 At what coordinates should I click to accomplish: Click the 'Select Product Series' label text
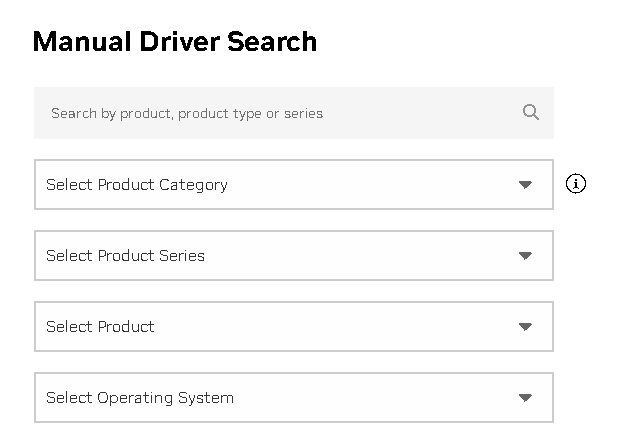(125, 256)
